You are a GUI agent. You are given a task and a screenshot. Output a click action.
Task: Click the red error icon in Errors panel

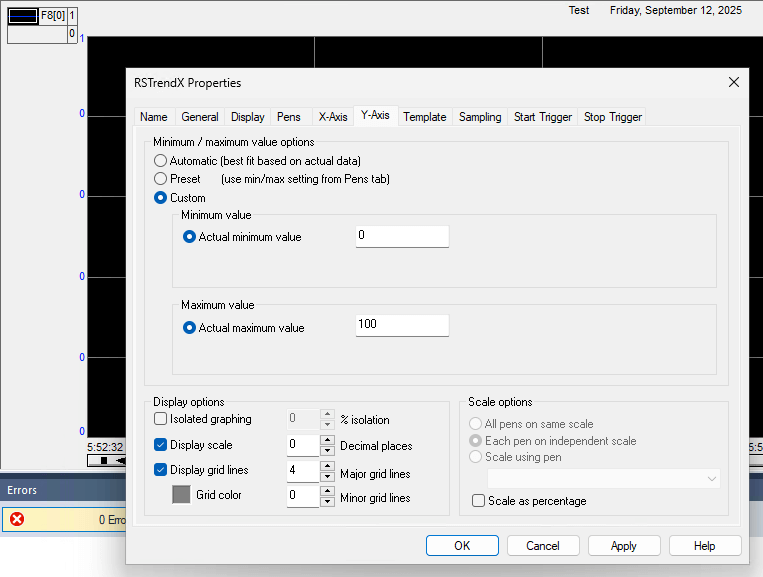click(17, 519)
